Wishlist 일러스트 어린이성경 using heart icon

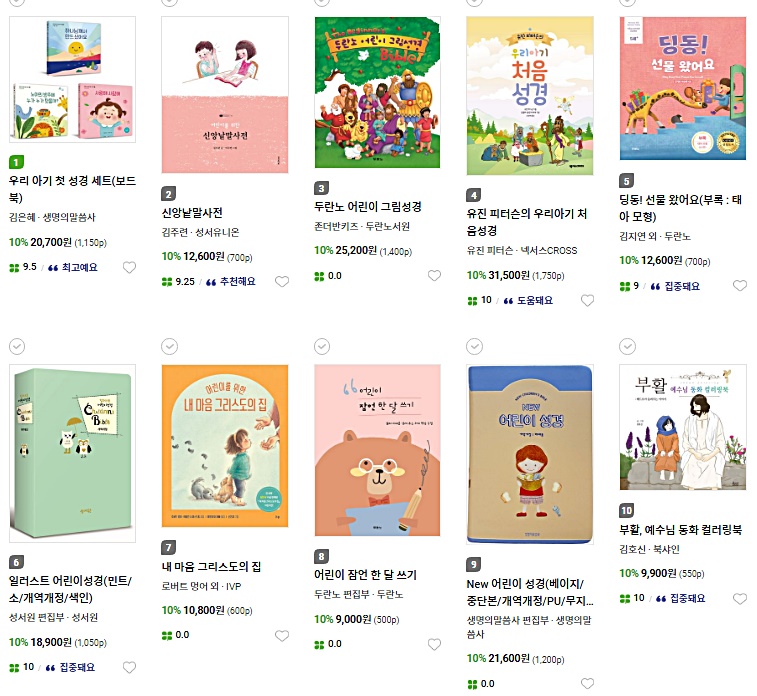click(x=129, y=668)
